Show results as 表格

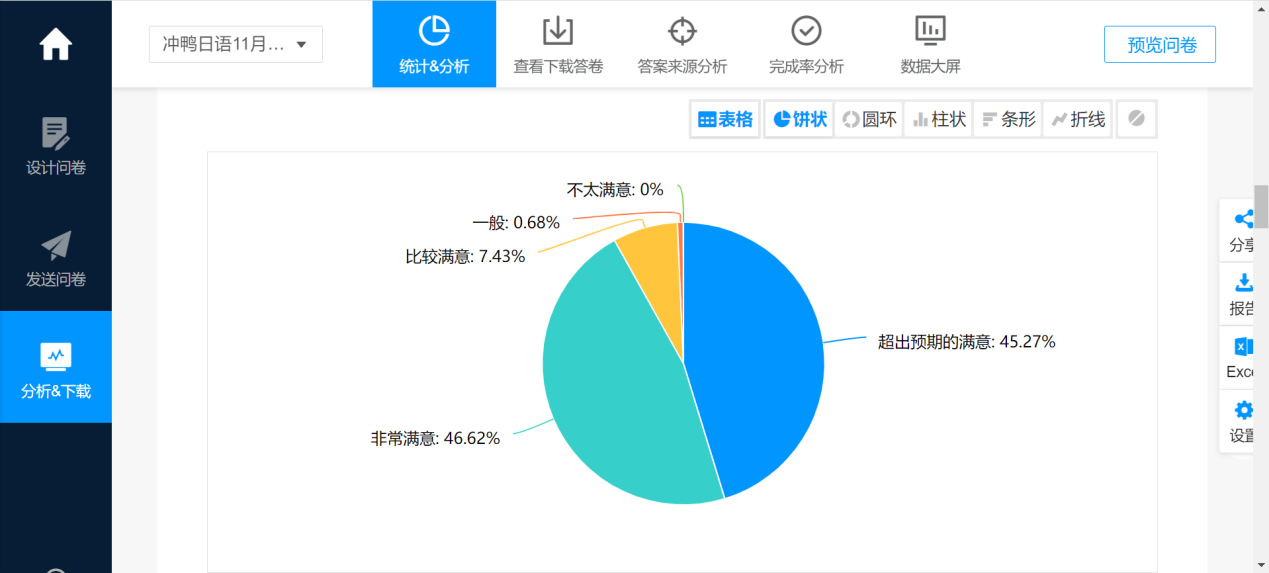[x=725, y=119]
